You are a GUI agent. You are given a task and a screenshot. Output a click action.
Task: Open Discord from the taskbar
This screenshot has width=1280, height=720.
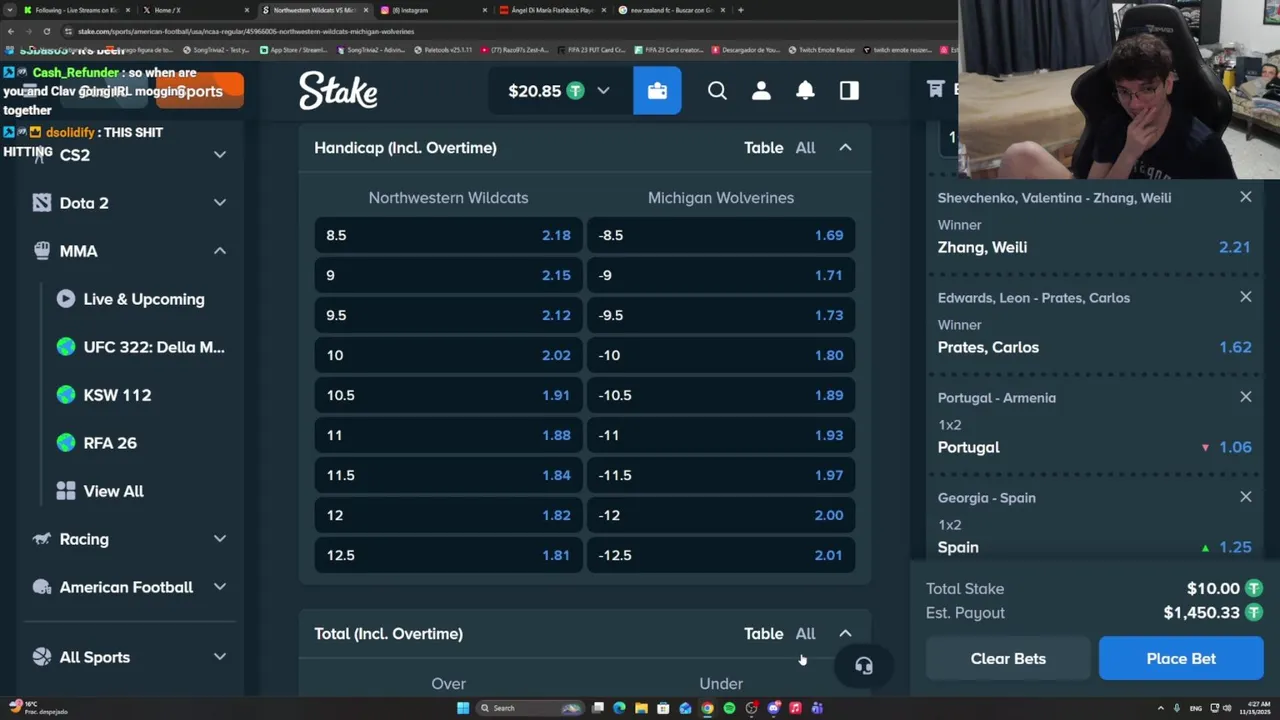point(773,708)
